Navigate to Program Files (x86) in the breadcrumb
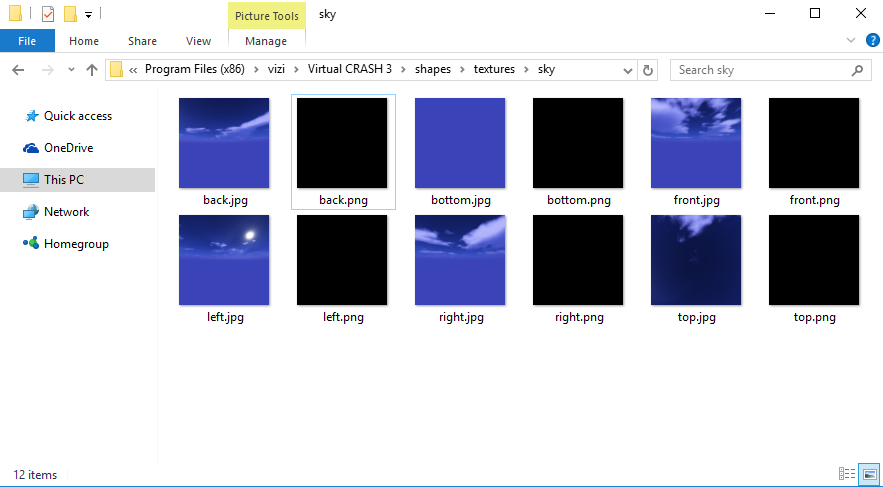Viewport: 883px width, 487px height. pos(195,69)
